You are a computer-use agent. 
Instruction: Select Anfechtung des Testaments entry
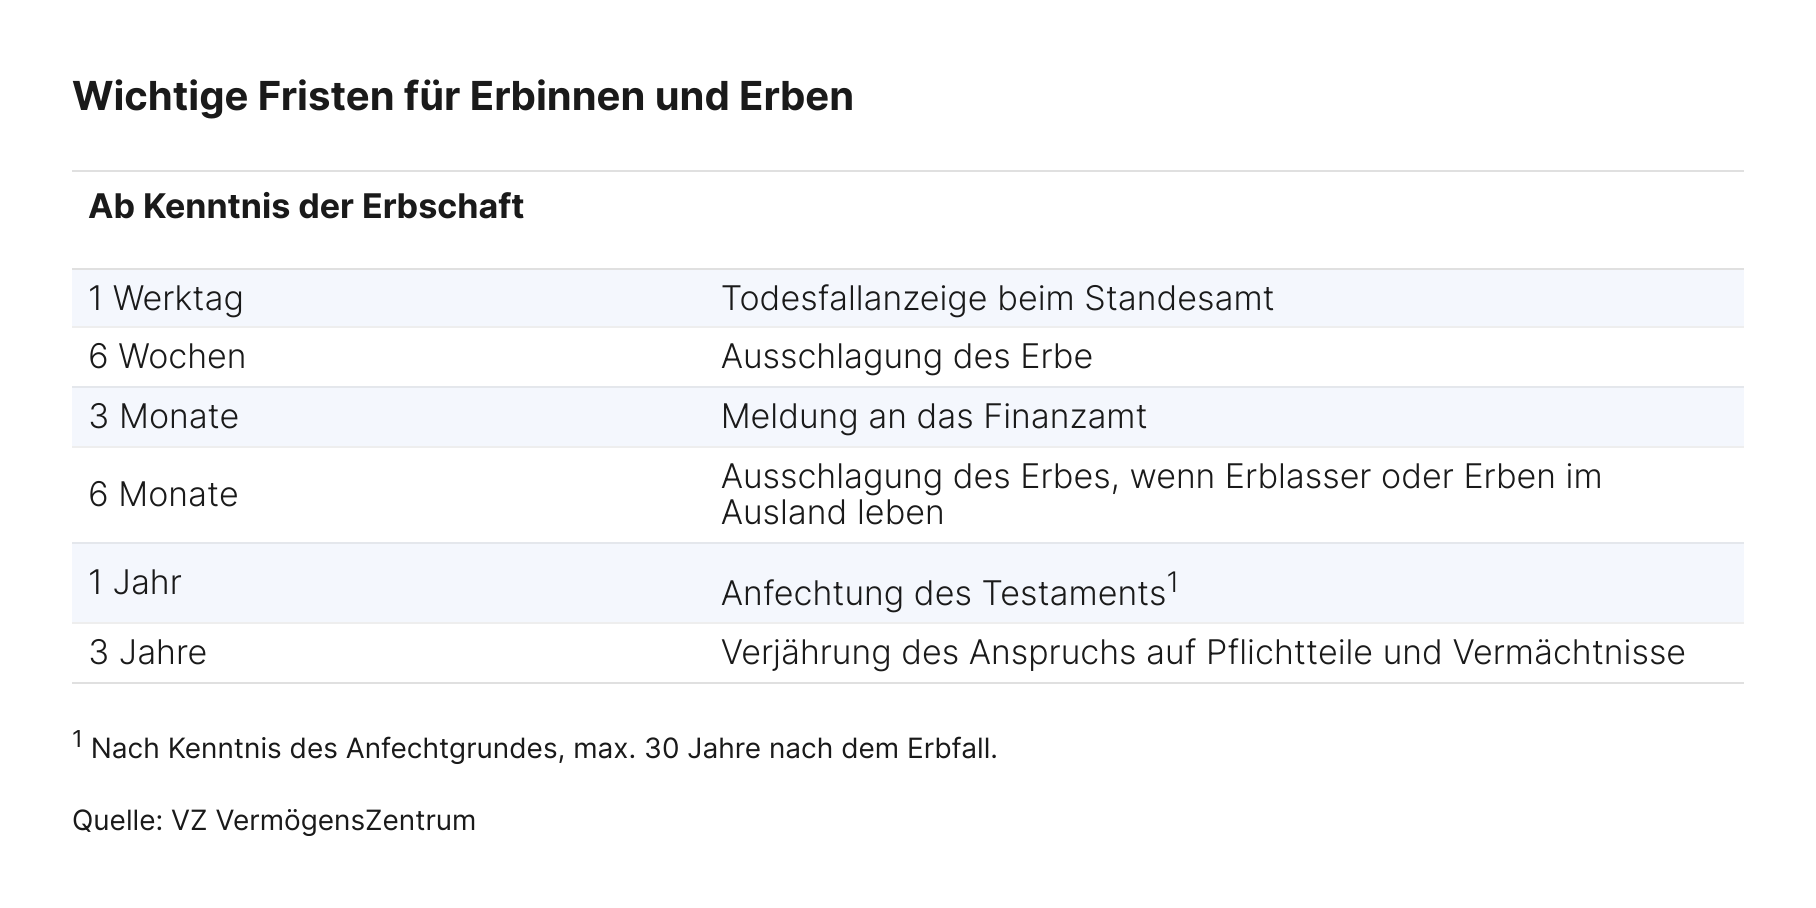pyautogui.click(x=943, y=594)
